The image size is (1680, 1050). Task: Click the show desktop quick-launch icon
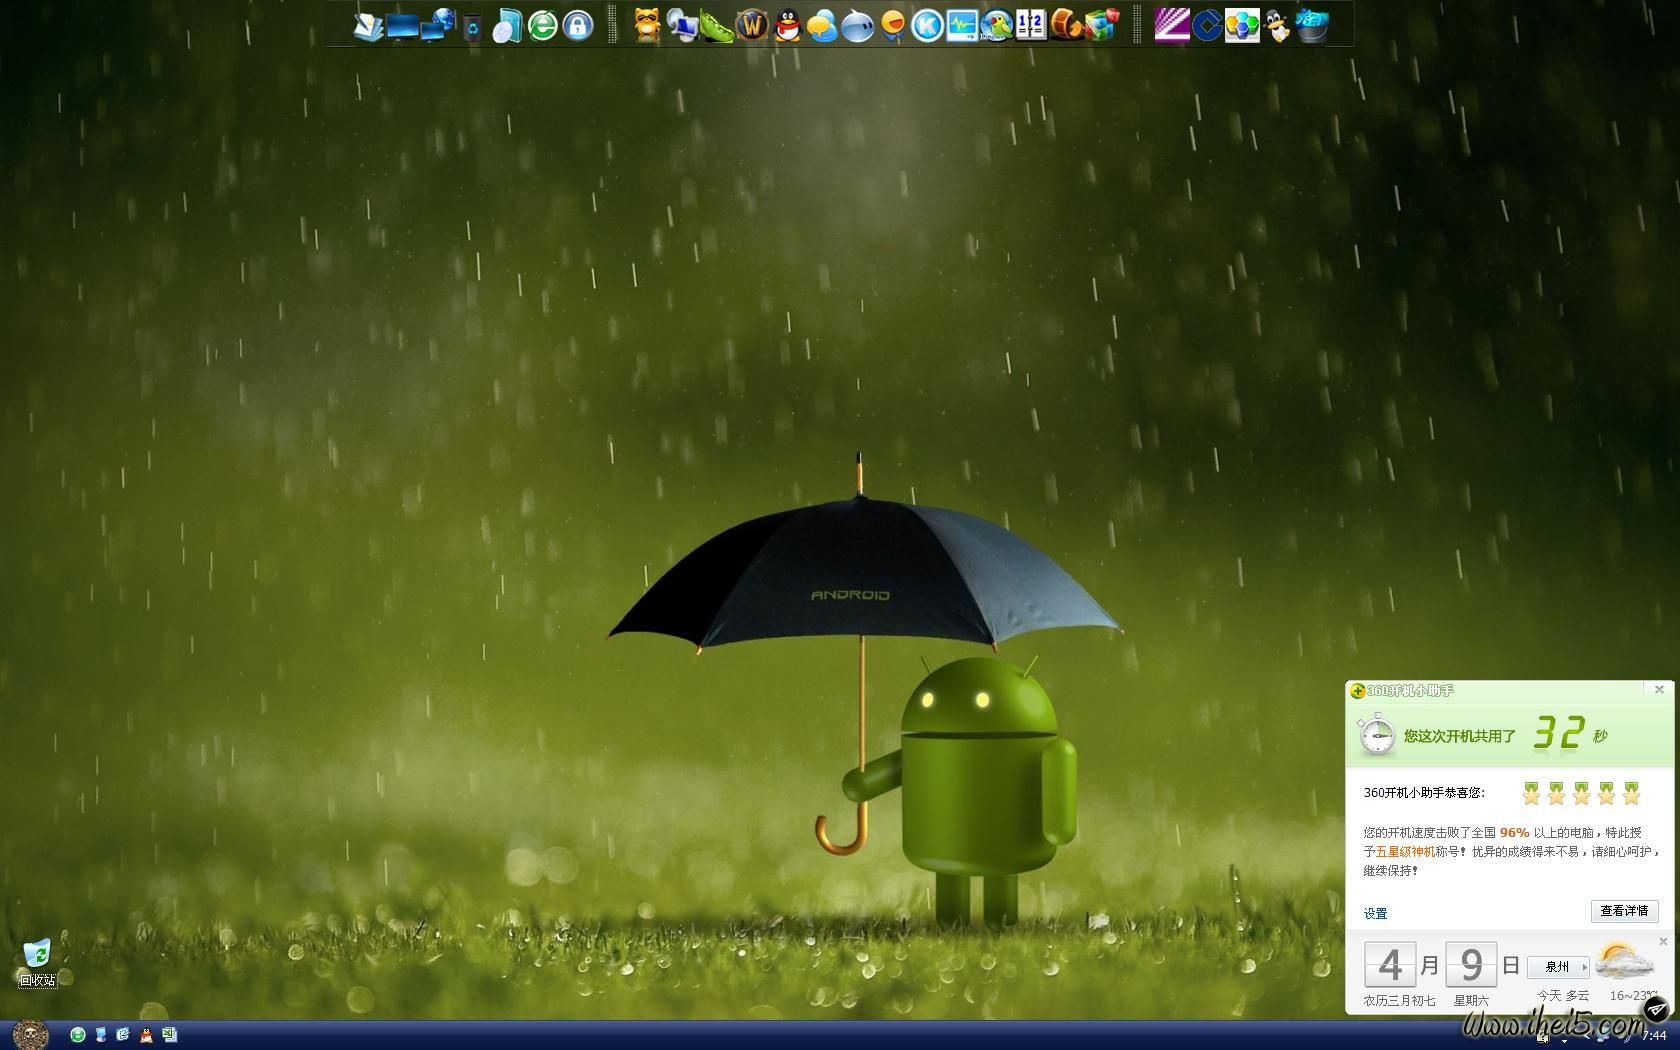tap(101, 1035)
